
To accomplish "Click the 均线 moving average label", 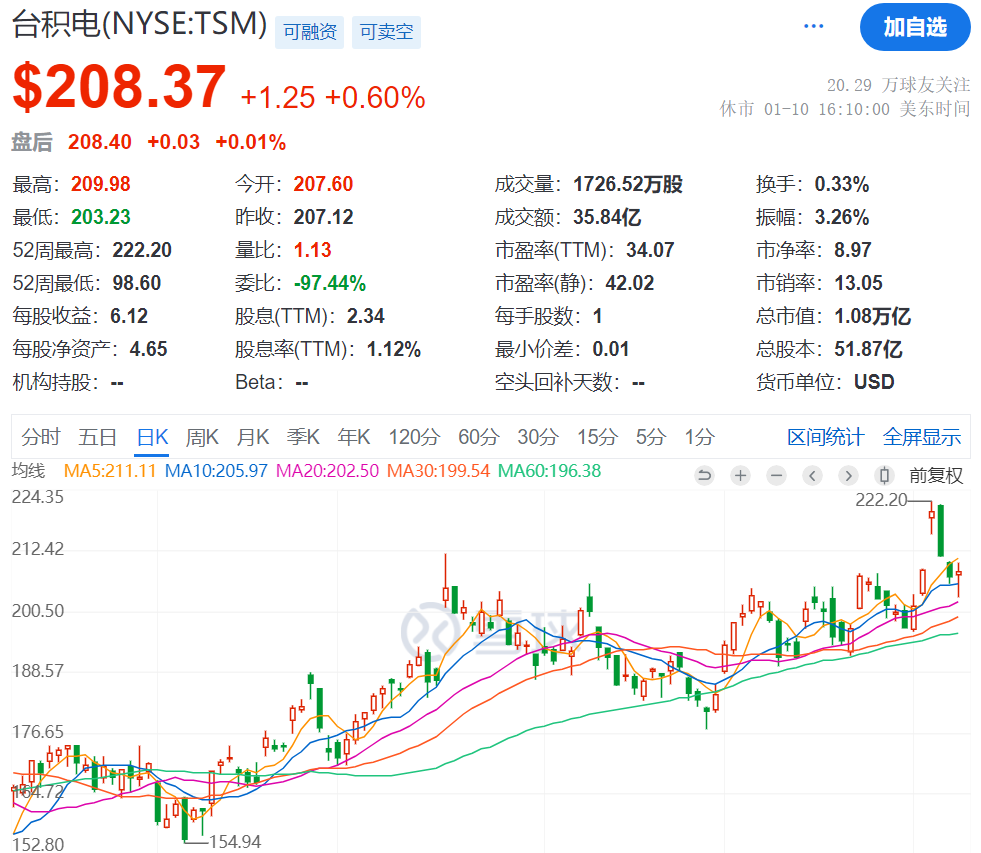I will click(x=29, y=471).
